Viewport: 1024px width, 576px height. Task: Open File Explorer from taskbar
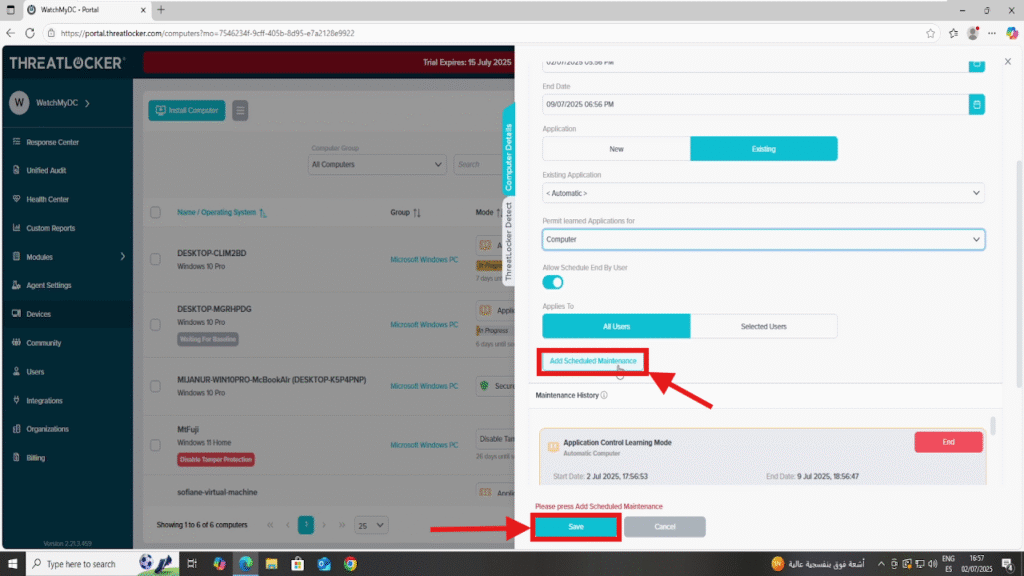[x=272, y=564]
